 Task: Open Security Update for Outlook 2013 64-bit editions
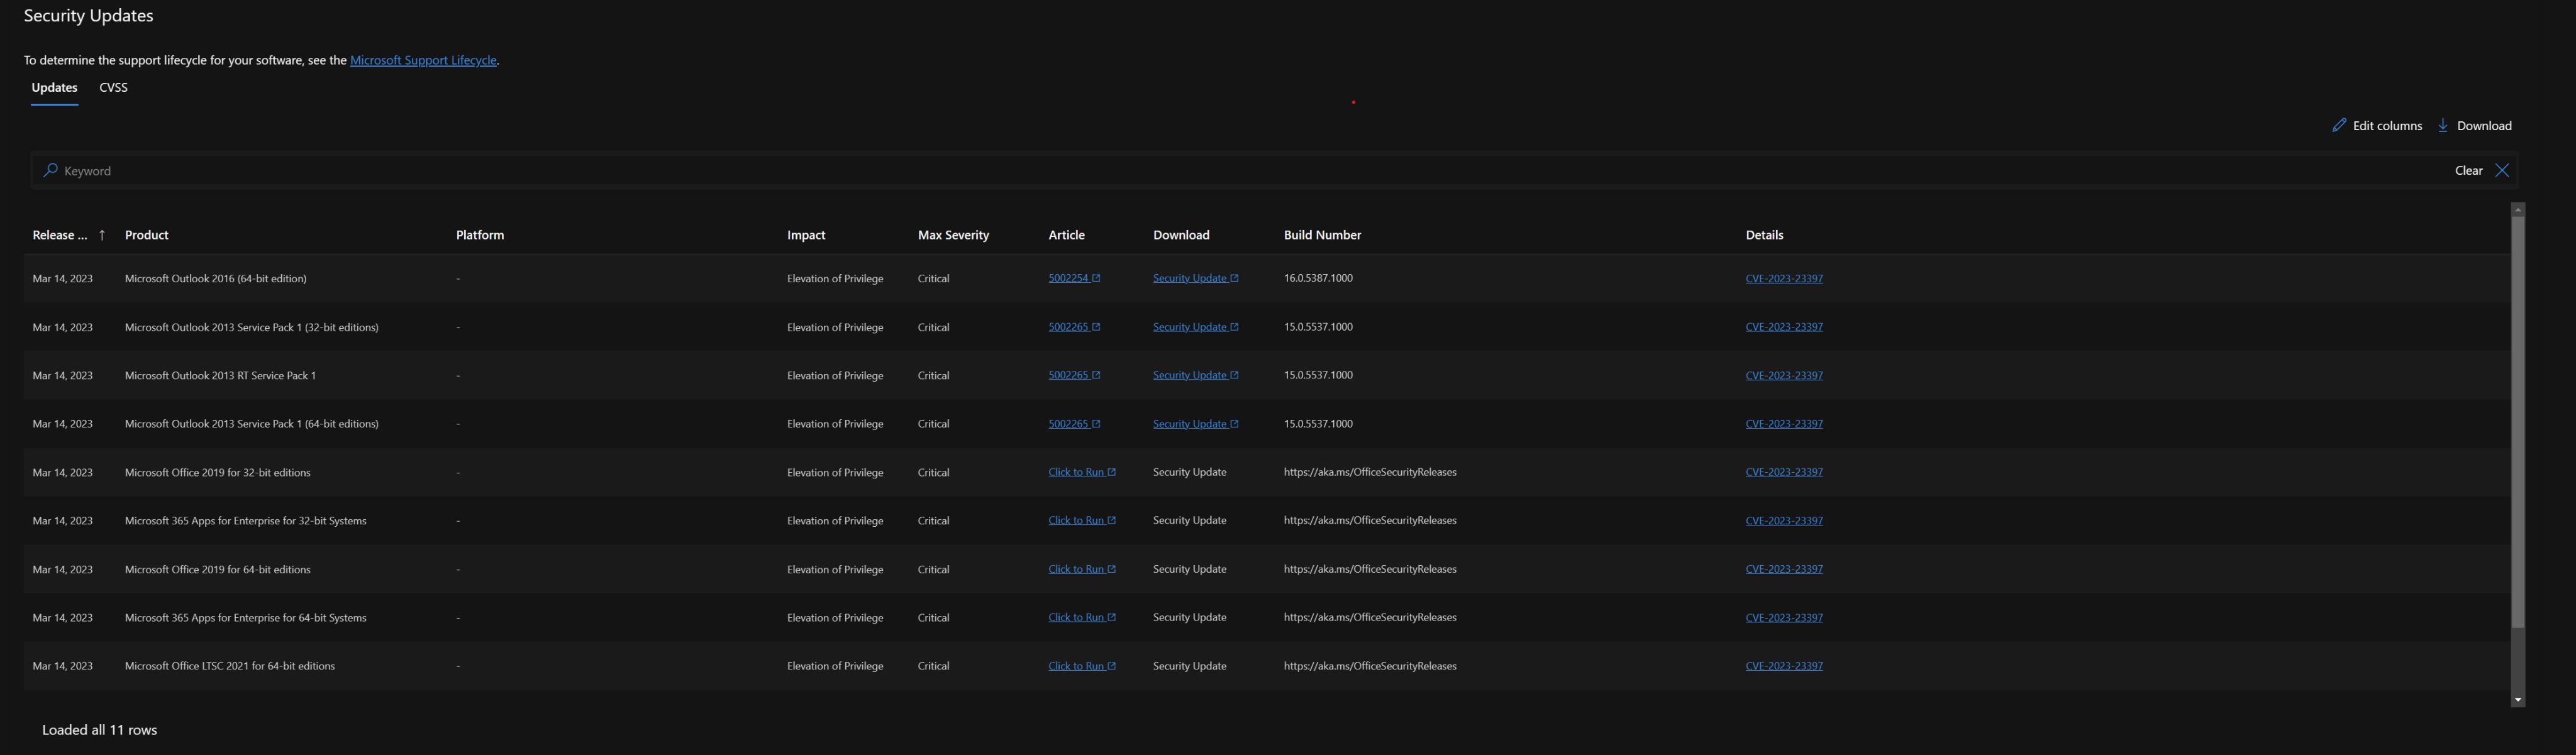pyautogui.click(x=1189, y=425)
